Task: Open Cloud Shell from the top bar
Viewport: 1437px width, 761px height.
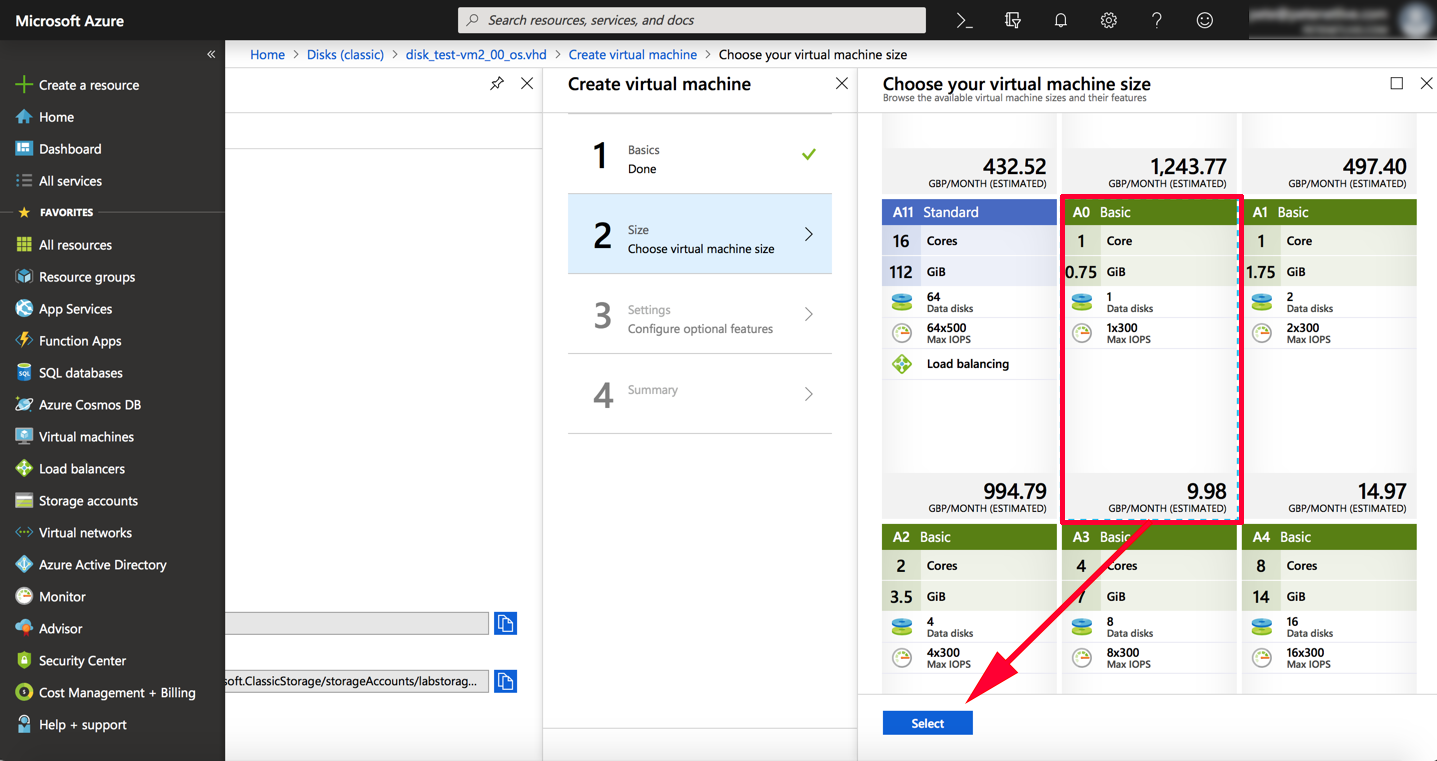Action: (964, 20)
